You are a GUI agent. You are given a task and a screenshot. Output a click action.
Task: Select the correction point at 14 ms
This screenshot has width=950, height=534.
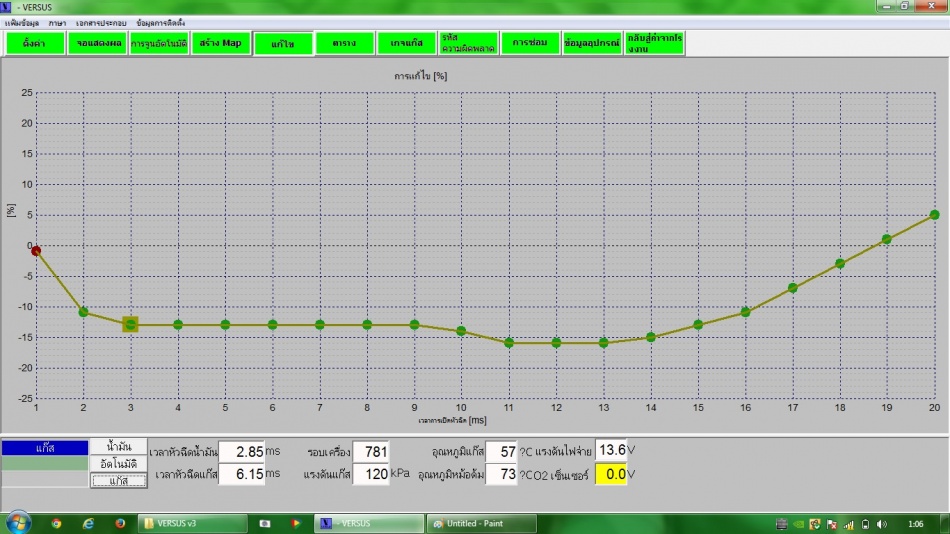(x=651, y=337)
